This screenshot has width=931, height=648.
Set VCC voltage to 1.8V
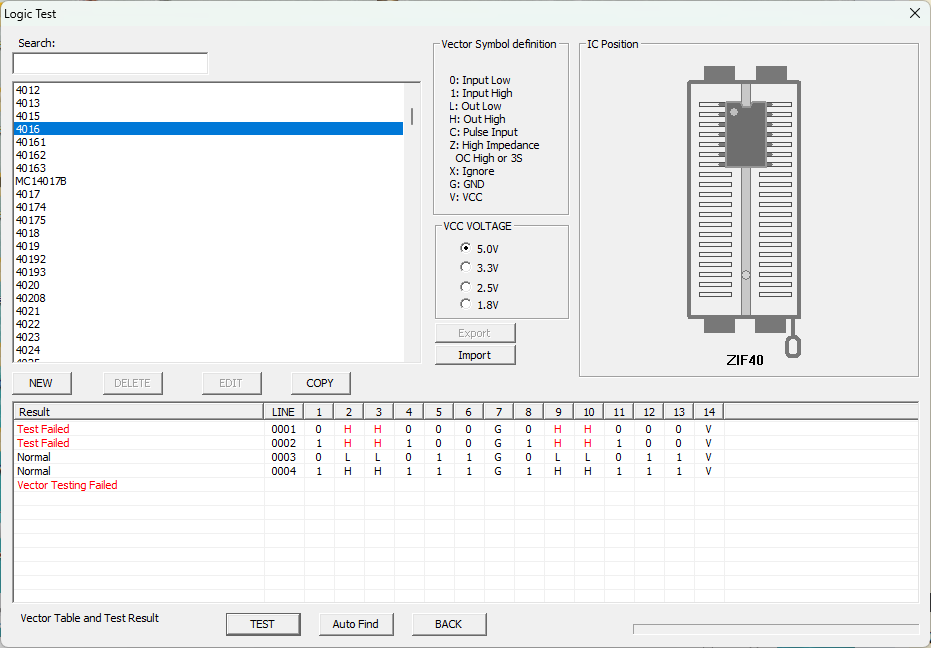(x=465, y=304)
